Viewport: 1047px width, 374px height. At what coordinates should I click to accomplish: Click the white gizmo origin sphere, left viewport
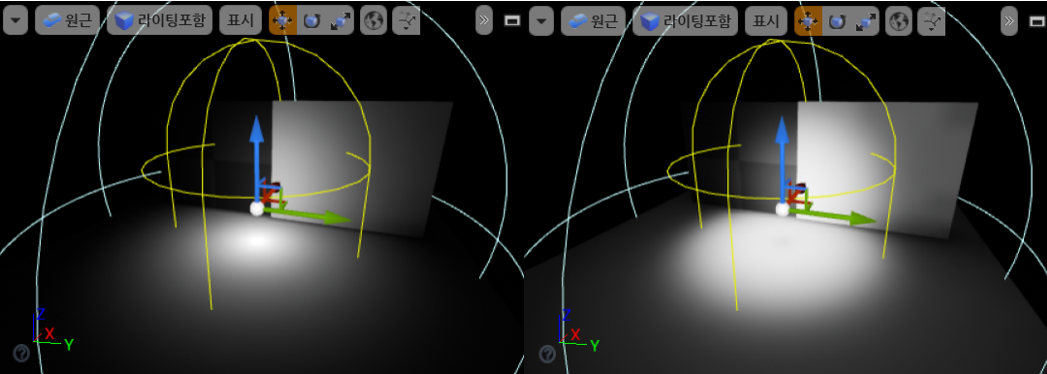pos(256,209)
